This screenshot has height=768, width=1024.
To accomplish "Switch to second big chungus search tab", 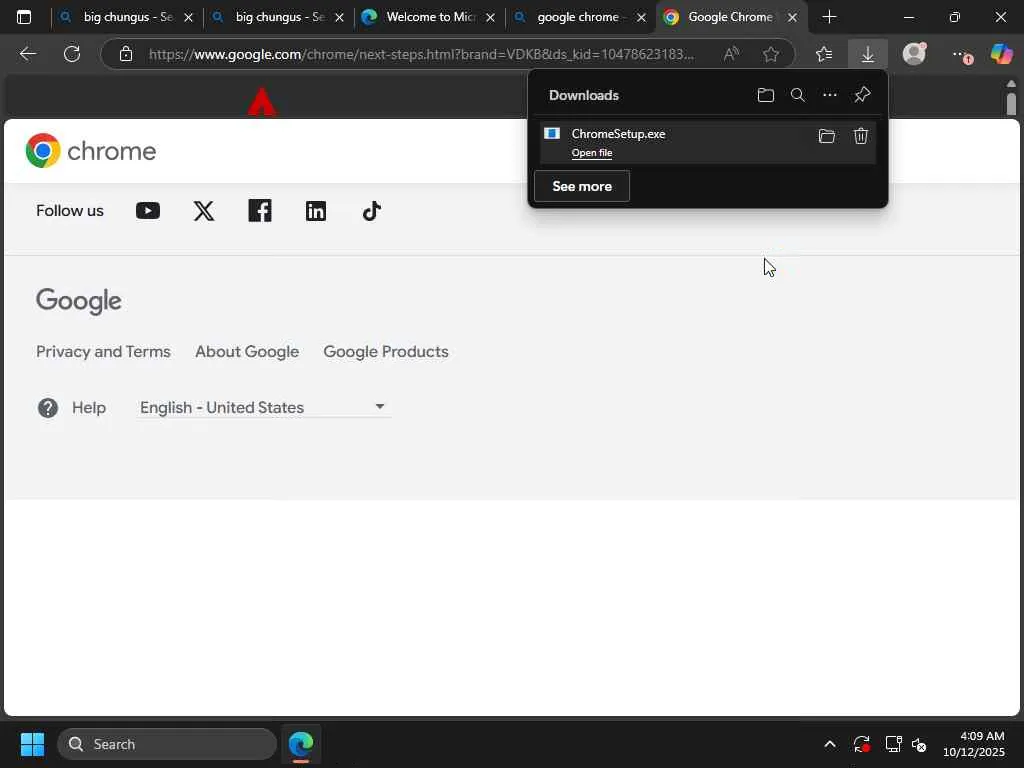I will click(278, 18).
